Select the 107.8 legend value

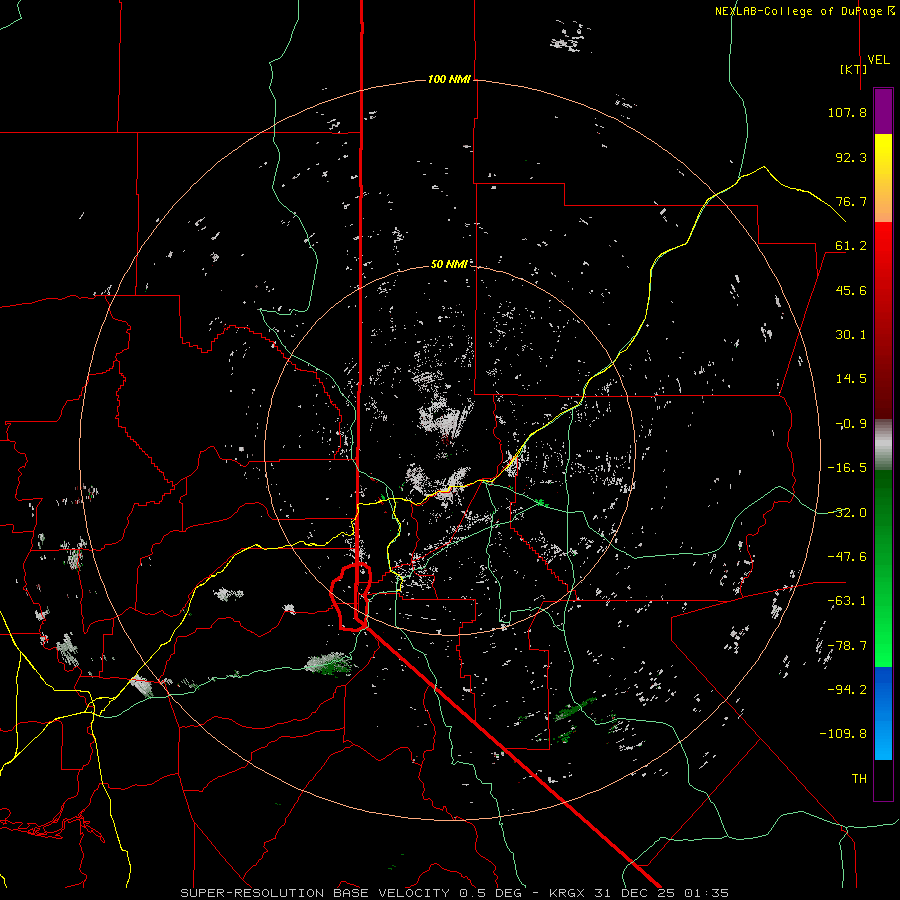tap(847, 112)
